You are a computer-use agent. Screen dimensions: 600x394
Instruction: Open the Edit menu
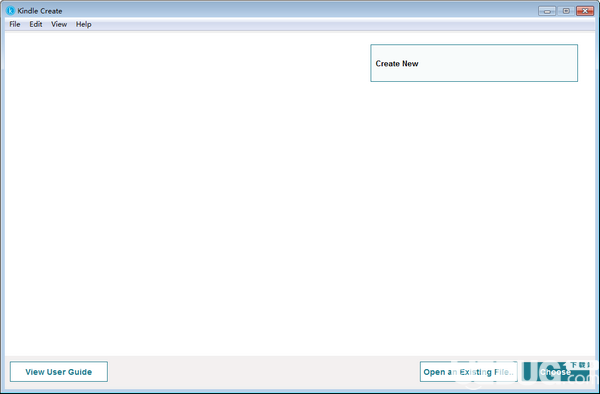[36, 24]
